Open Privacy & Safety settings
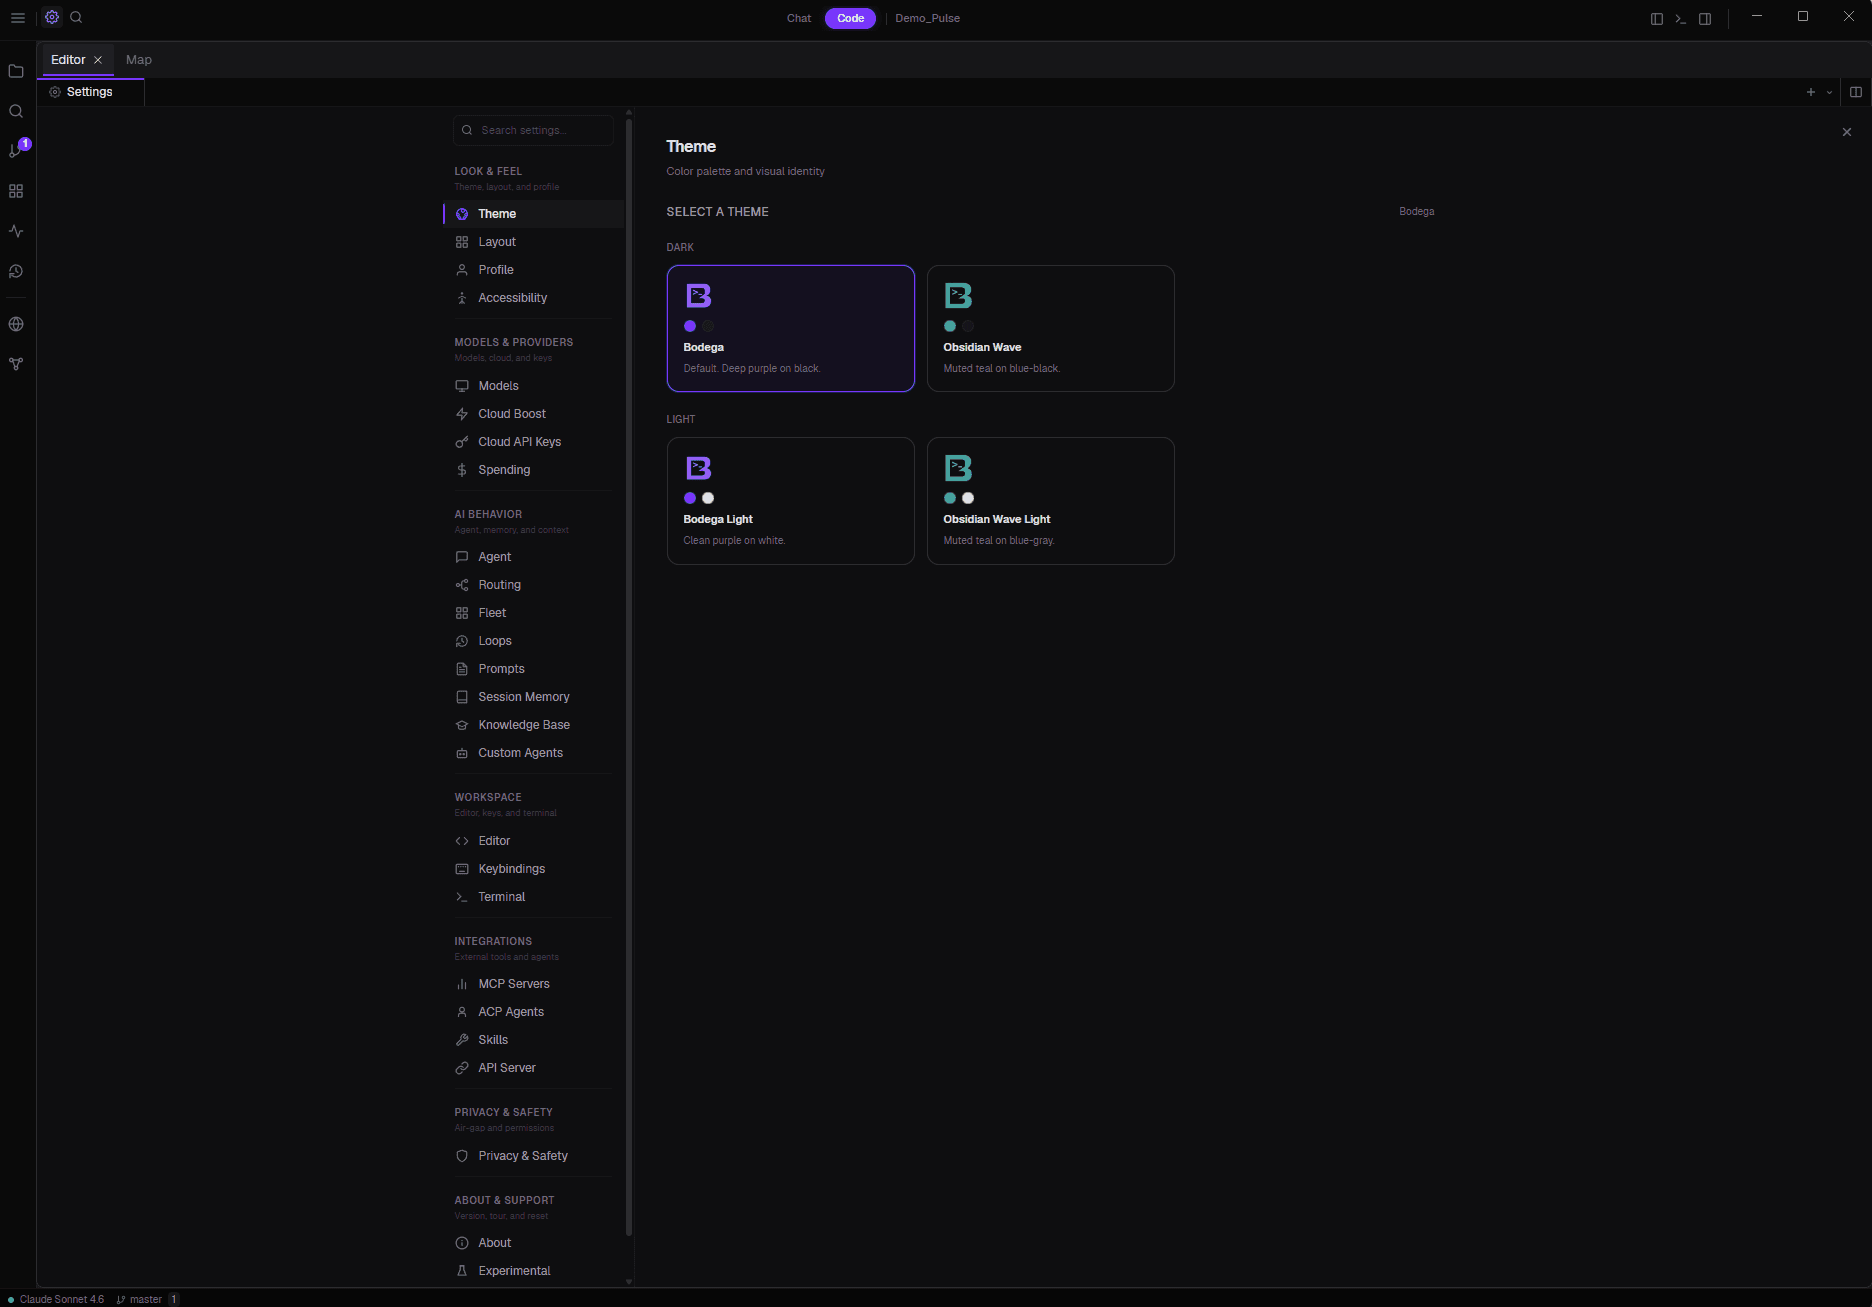The width and height of the screenshot is (1872, 1307). pyautogui.click(x=534, y=1156)
